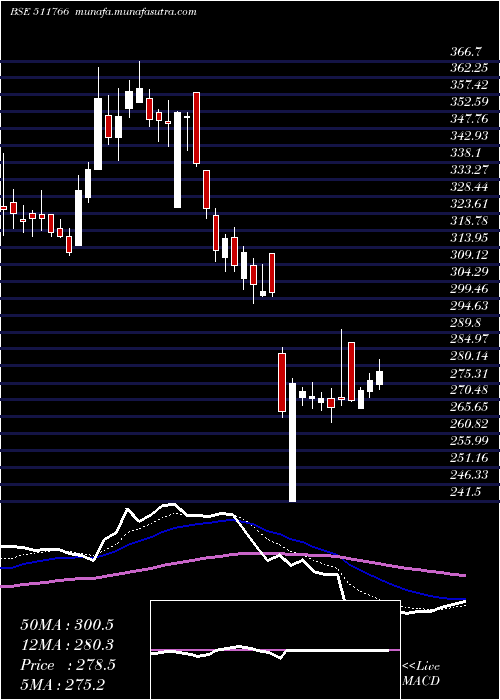Click the 5MA : 275.2 readout

[64, 685]
